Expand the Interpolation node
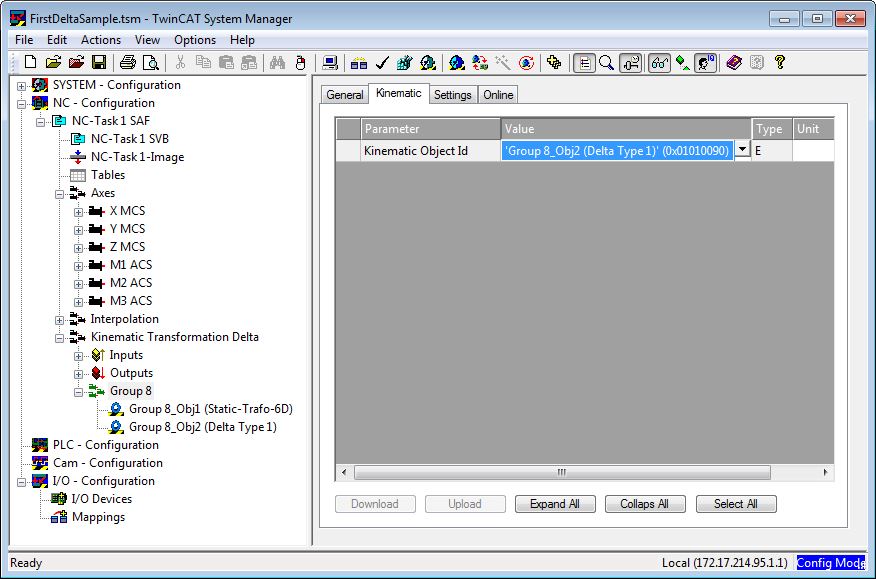This screenshot has width=876, height=579. [59, 320]
